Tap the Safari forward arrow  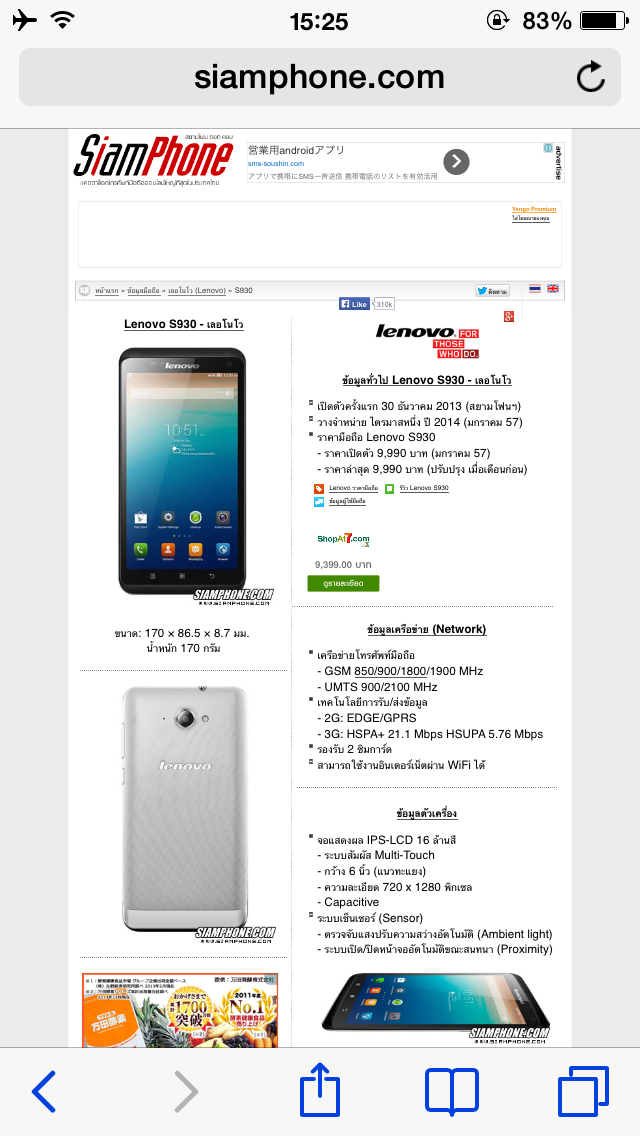tap(186, 1091)
